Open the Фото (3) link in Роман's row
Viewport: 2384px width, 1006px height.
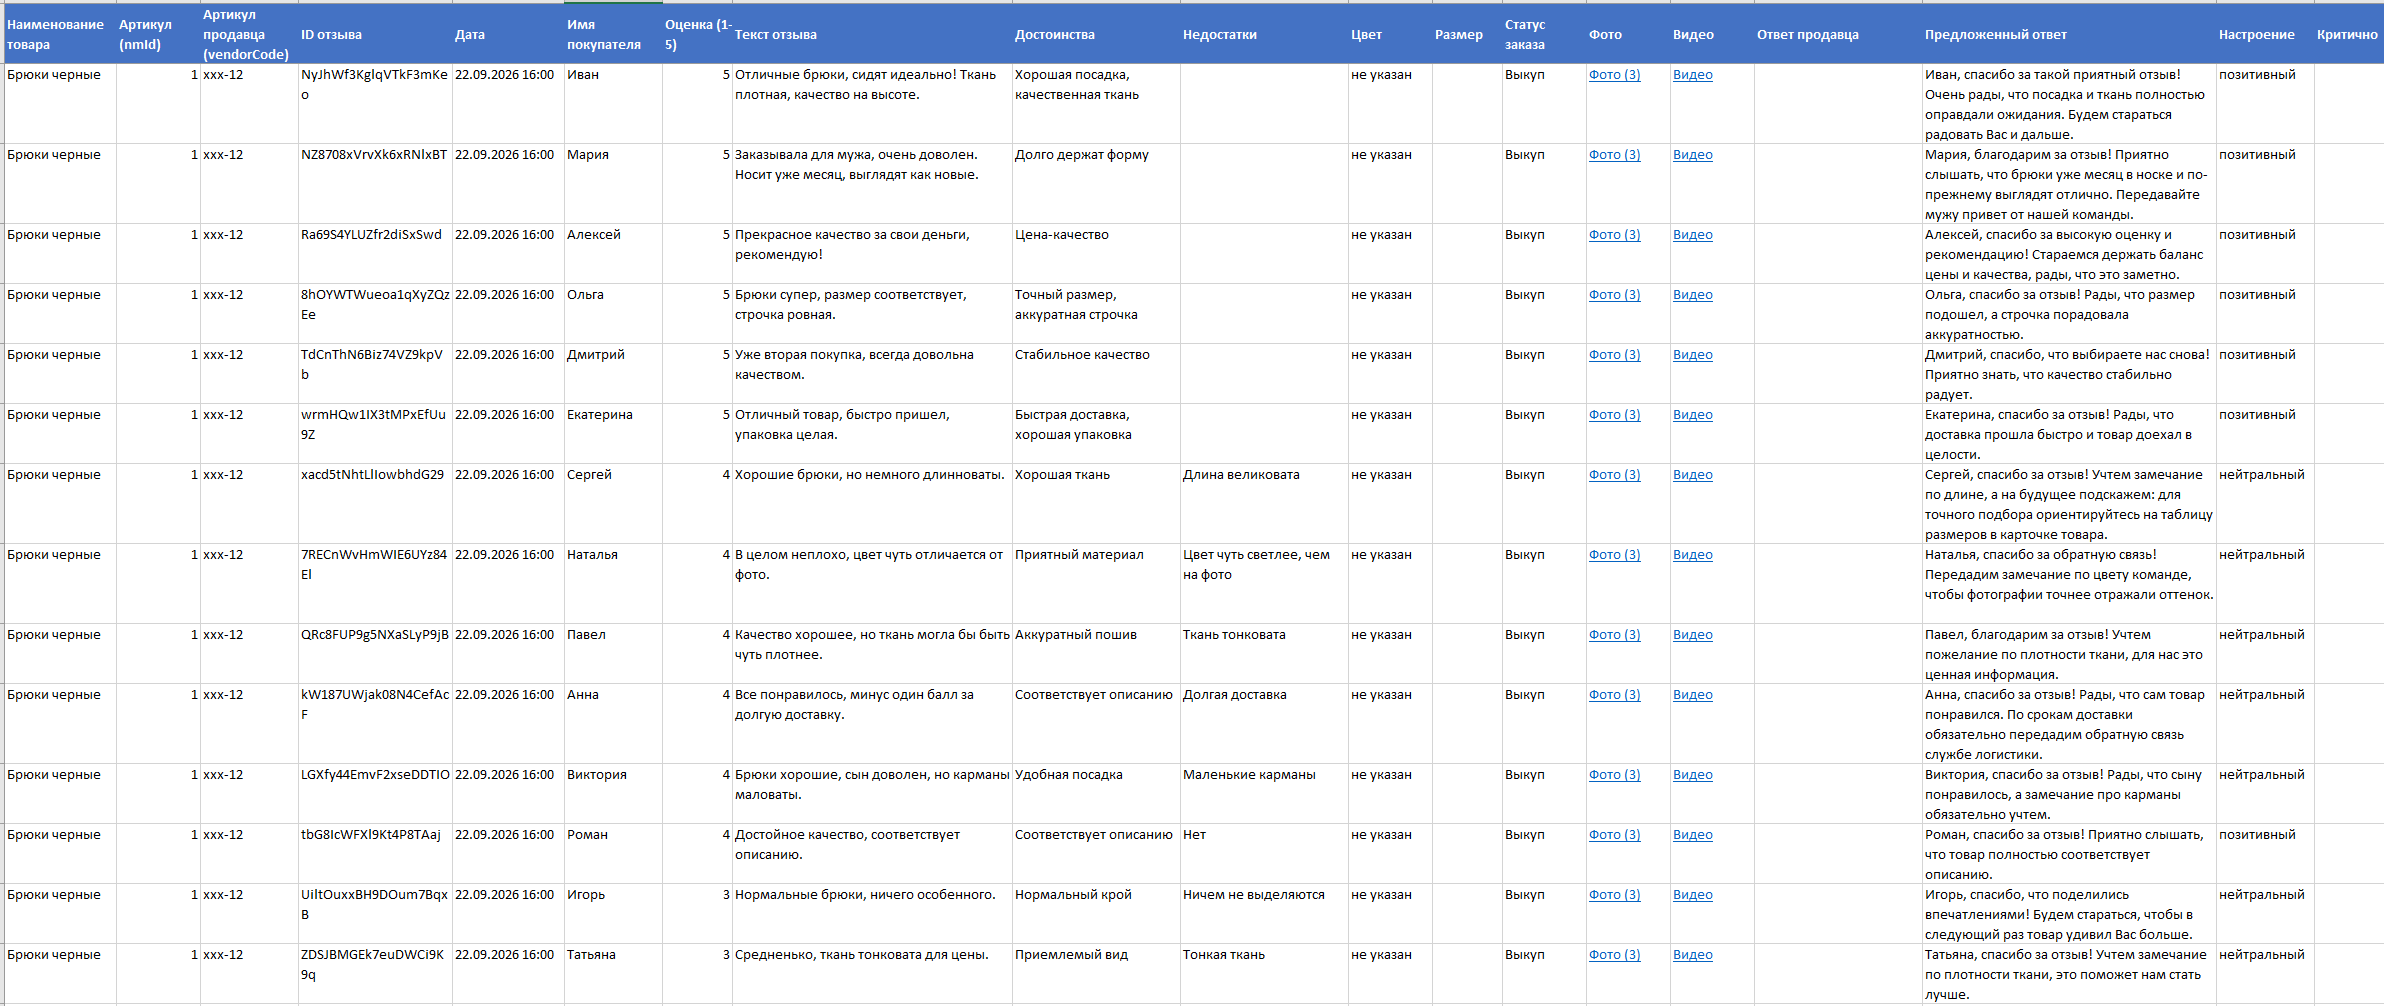[x=1614, y=835]
